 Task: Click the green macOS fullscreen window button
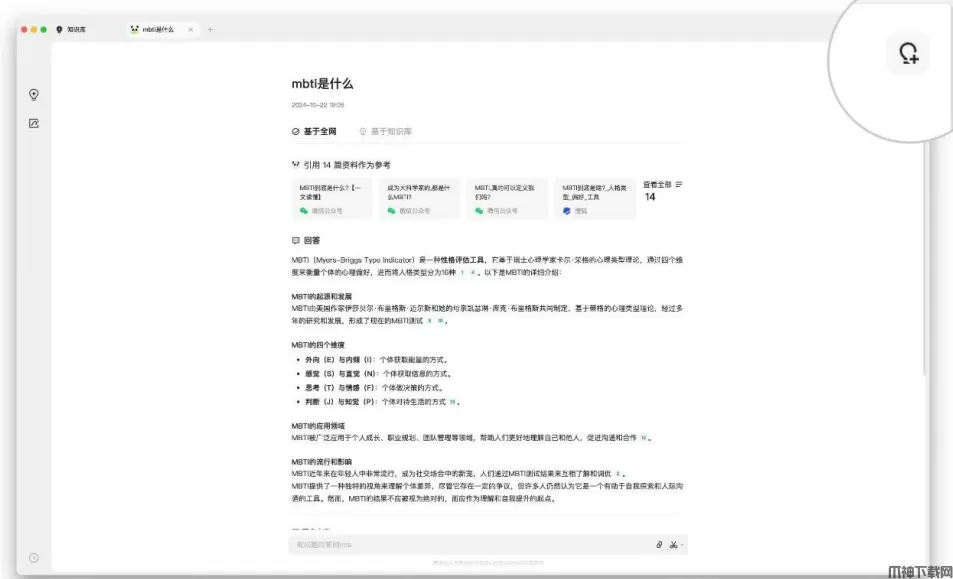click(x=44, y=29)
